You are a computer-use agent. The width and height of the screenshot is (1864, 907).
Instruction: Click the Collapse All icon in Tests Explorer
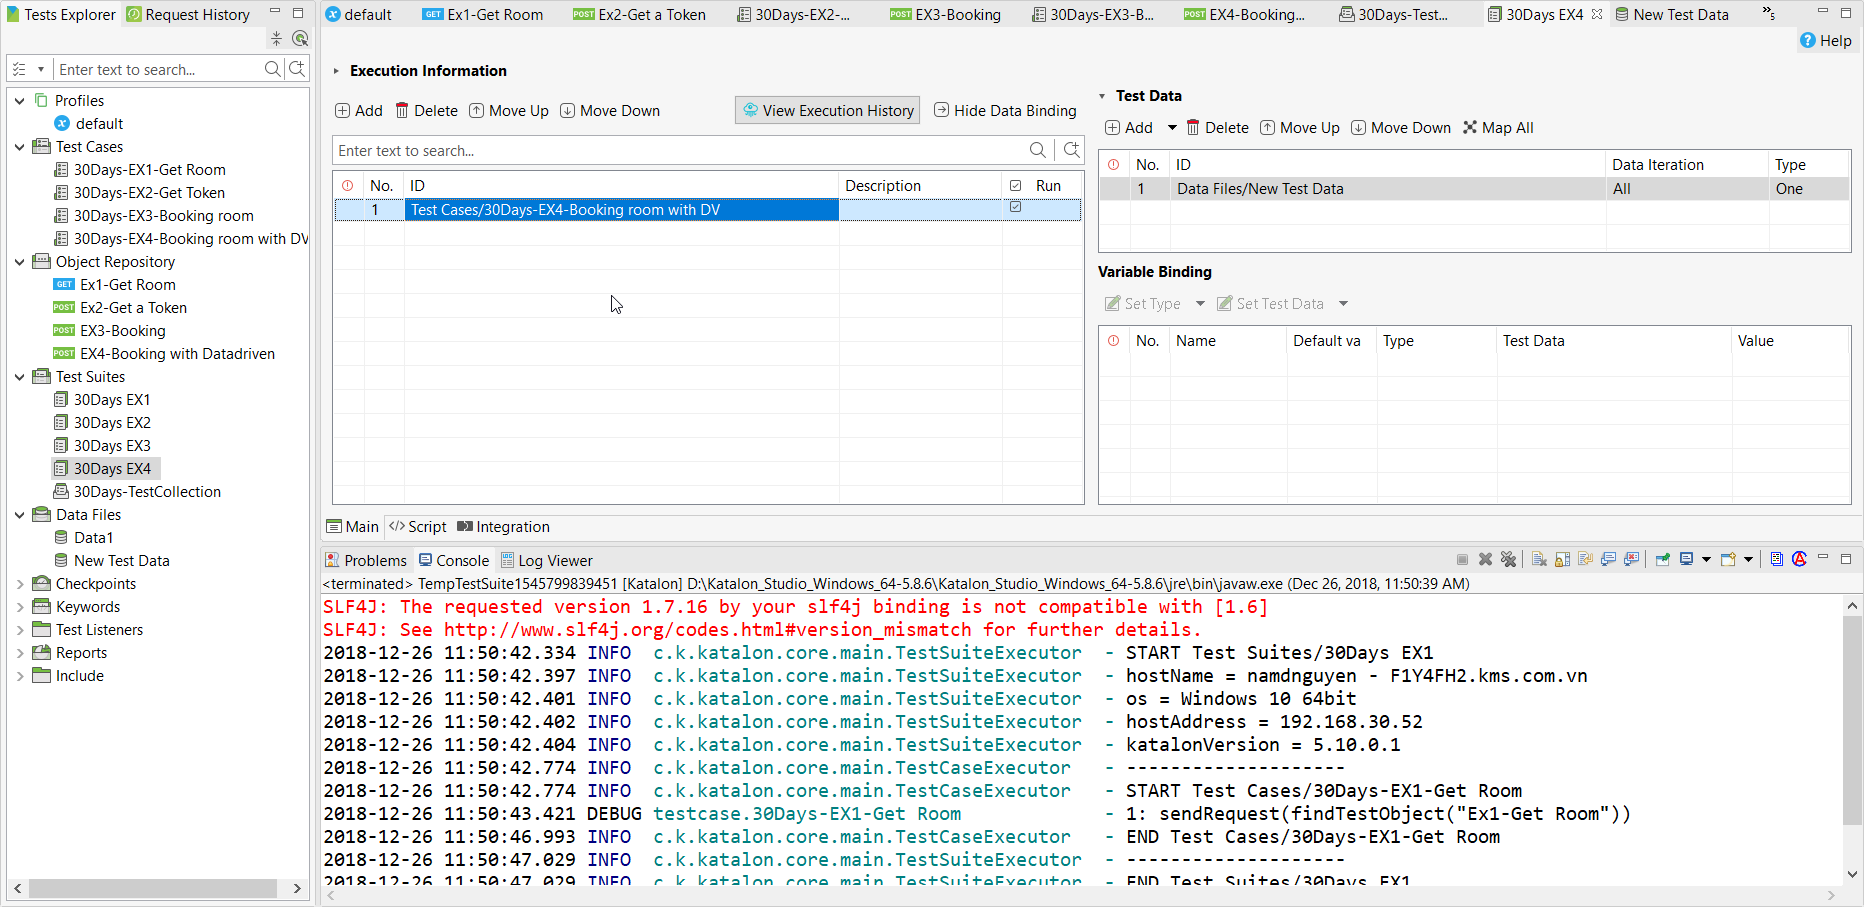[276, 39]
